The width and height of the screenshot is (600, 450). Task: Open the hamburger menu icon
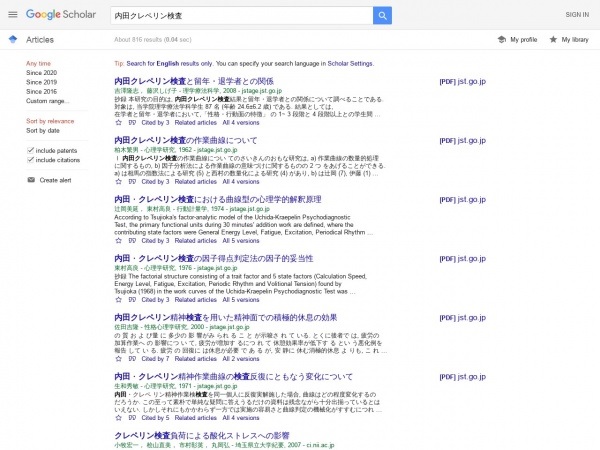[13, 15]
